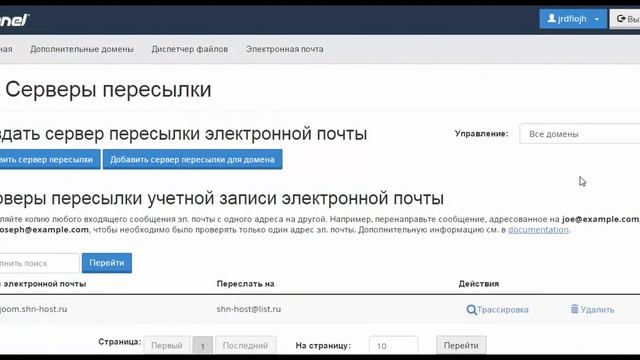This screenshot has width=640, height=360.
Task: Select page 1 in pagination
Action: tap(202, 346)
